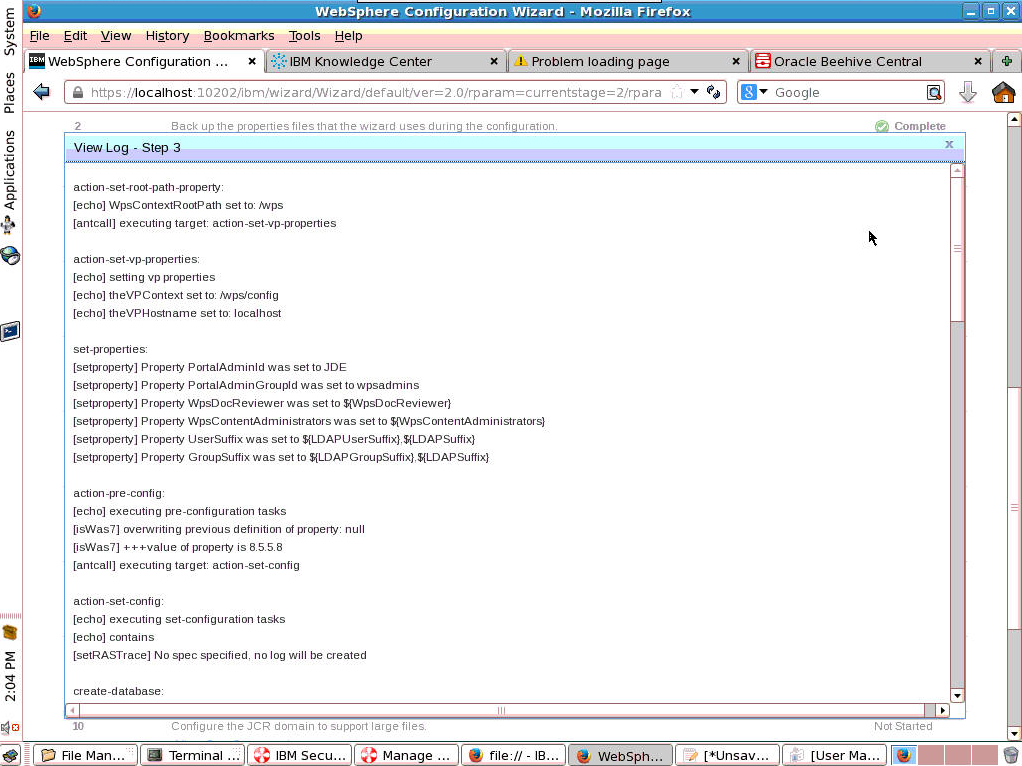Click the Complete status check icon
Screen dimensions: 1022x766
tap(881, 126)
